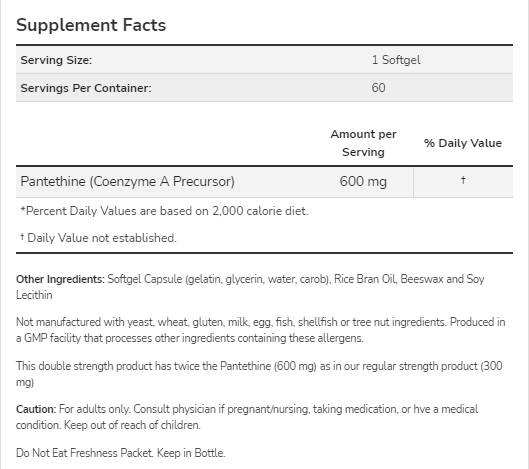Click the dagger symbol in Daily Value cell
The image size is (529, 469).
point(463,180)
